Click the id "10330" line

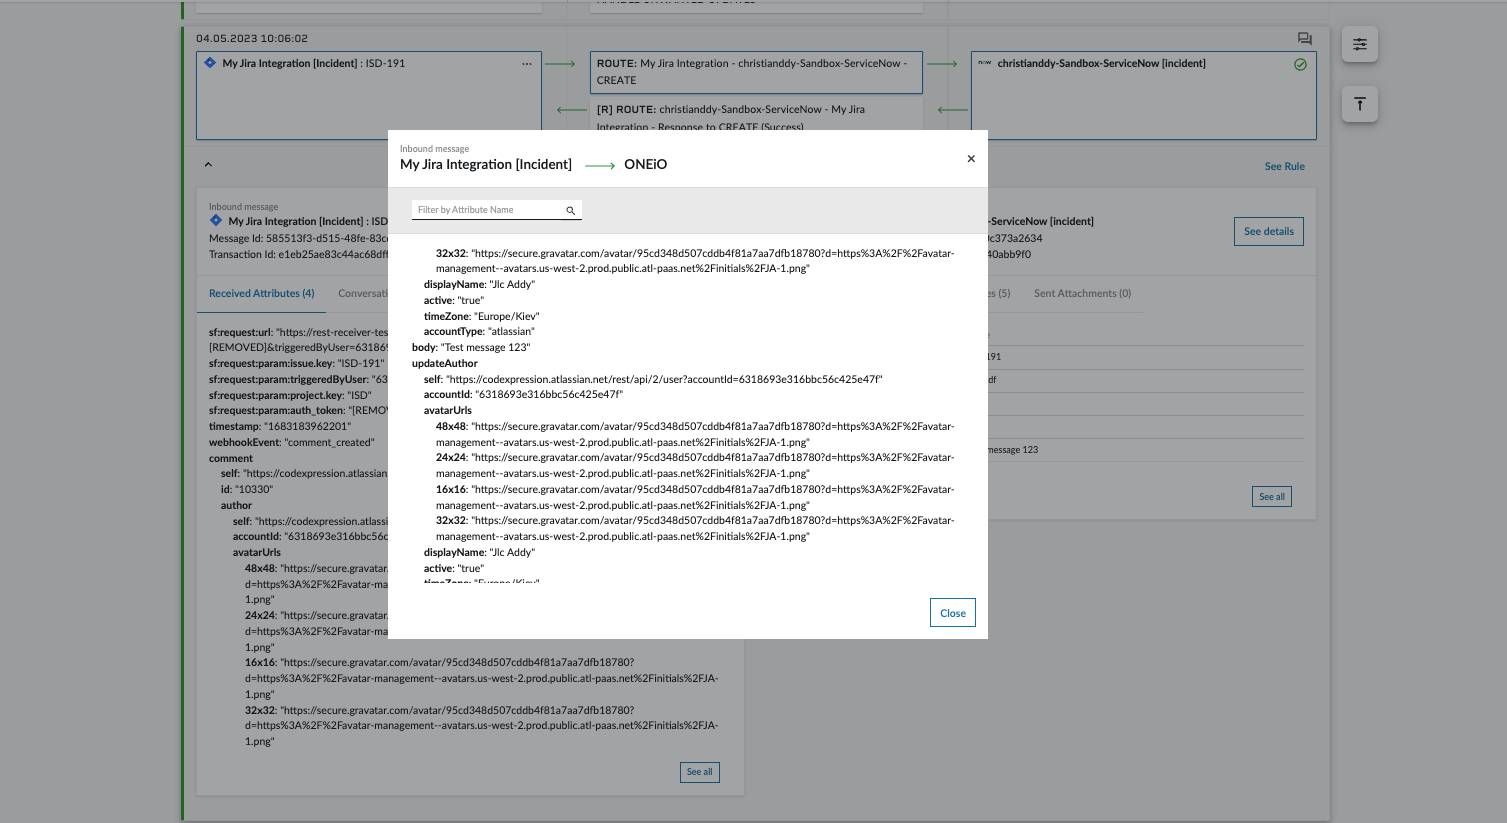(x=247, y=489)
